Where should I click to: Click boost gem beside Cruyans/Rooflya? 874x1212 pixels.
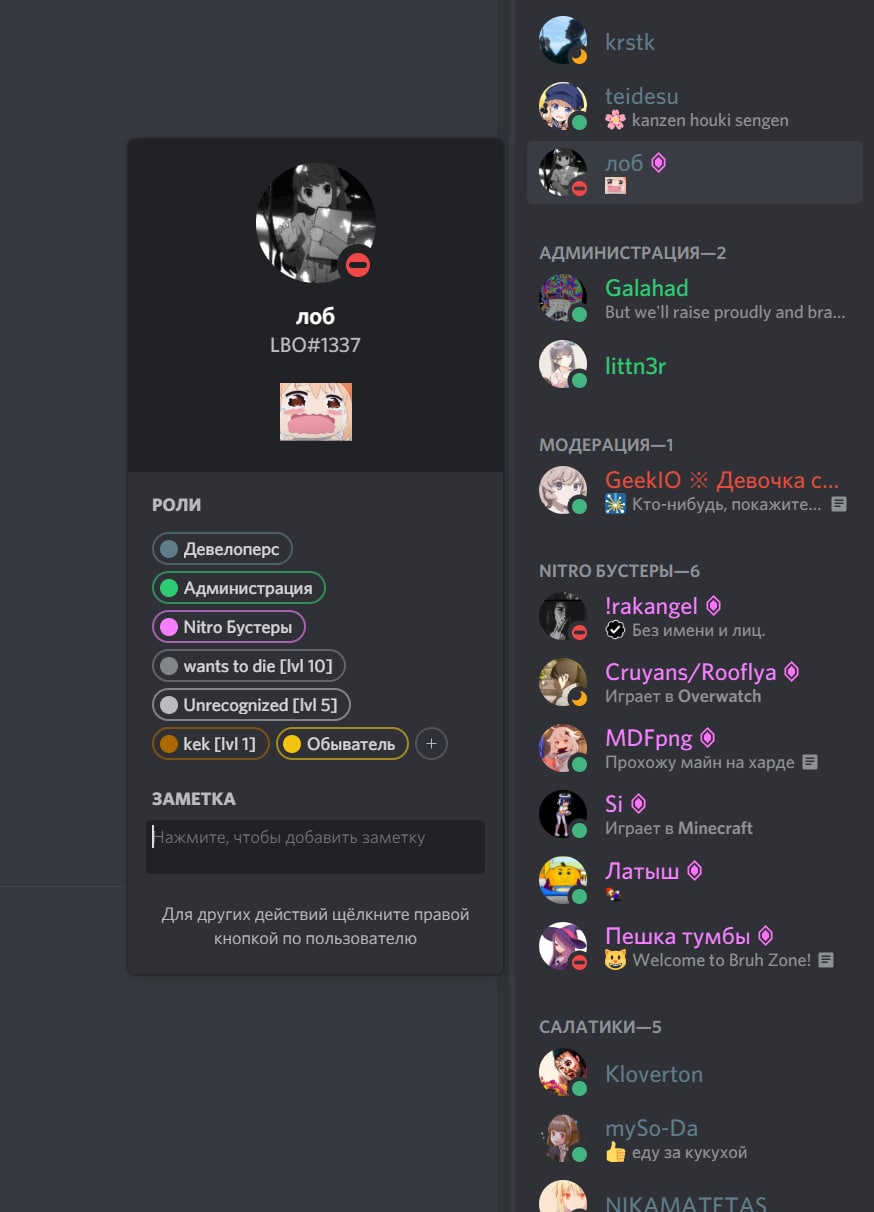click(791, 672)
